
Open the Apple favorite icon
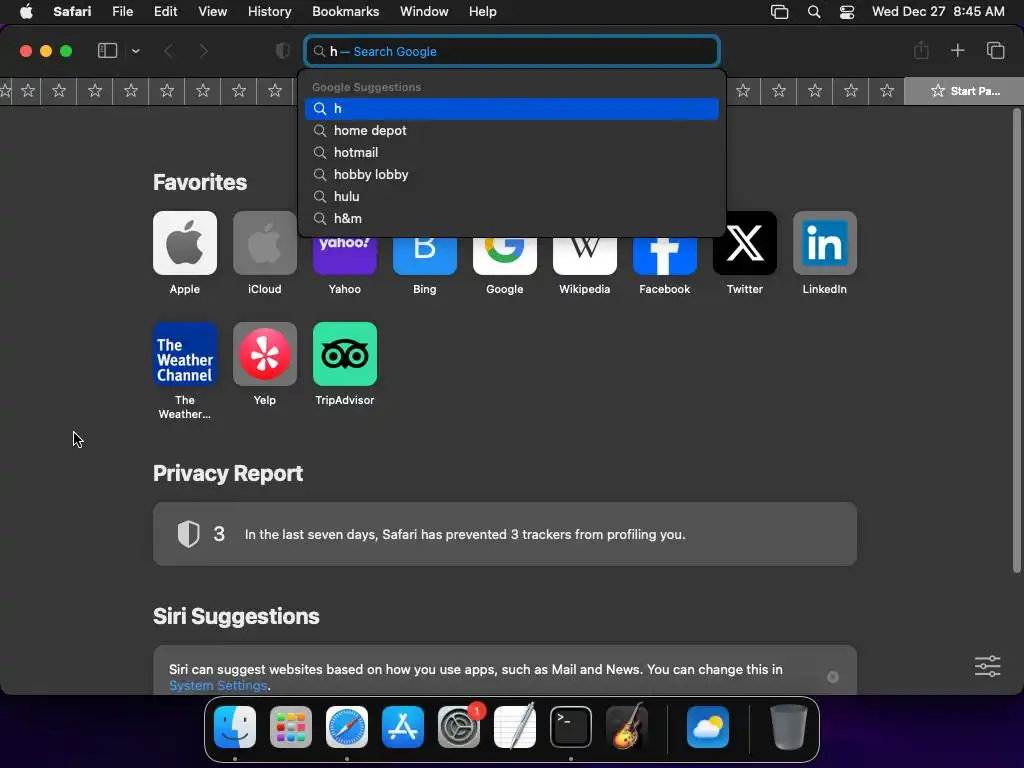pos(185,243)
